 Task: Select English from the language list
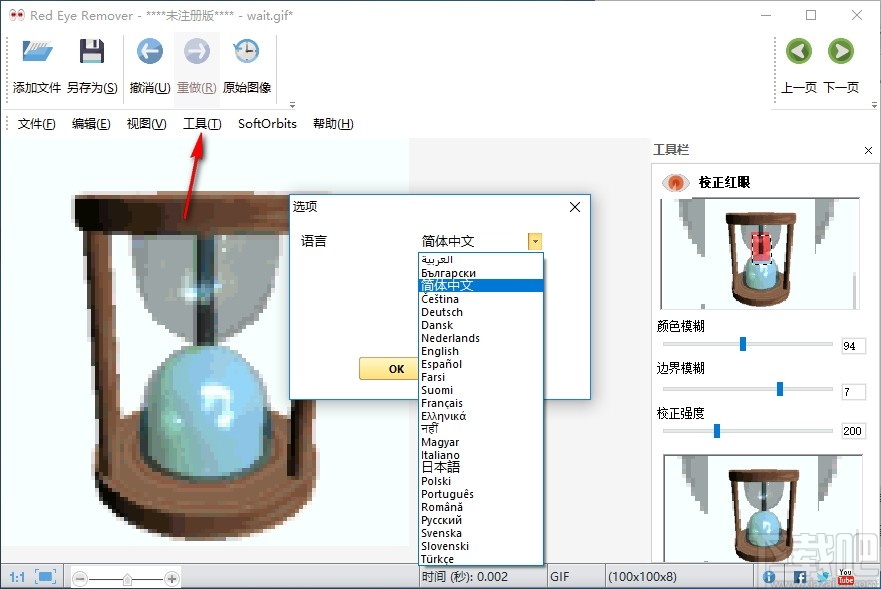438,351
